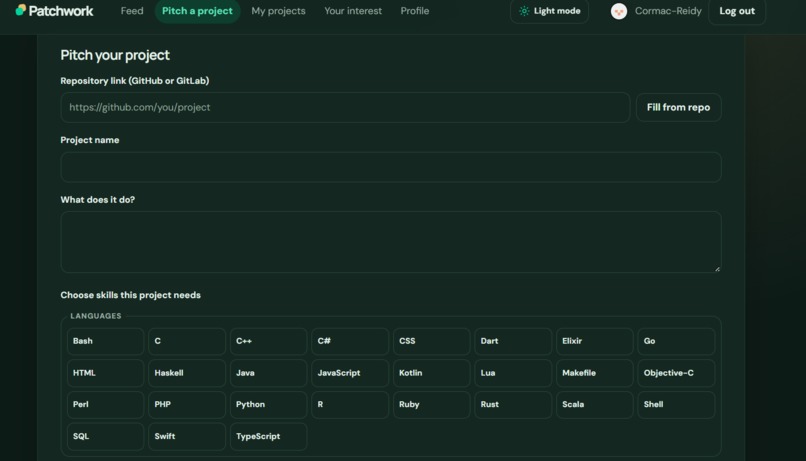
Task: Click the What does it do textarea
Action: pos(391,242)
